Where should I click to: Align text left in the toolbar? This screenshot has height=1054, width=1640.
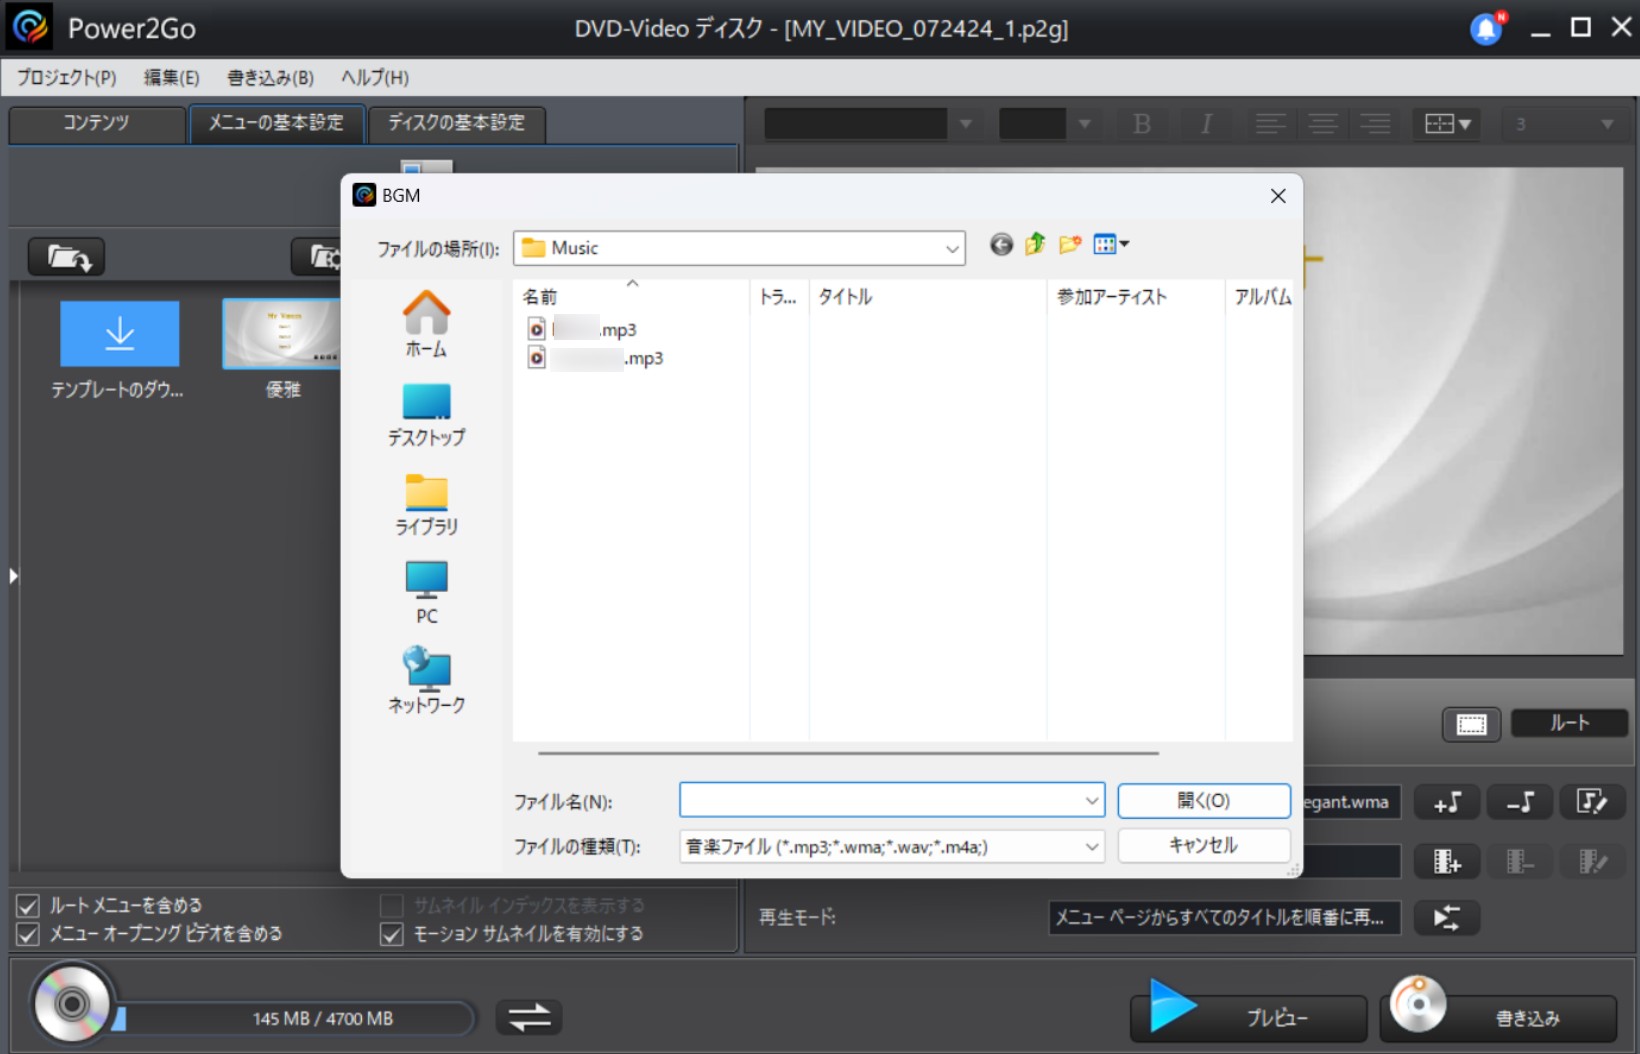[x=1270, y=124]
